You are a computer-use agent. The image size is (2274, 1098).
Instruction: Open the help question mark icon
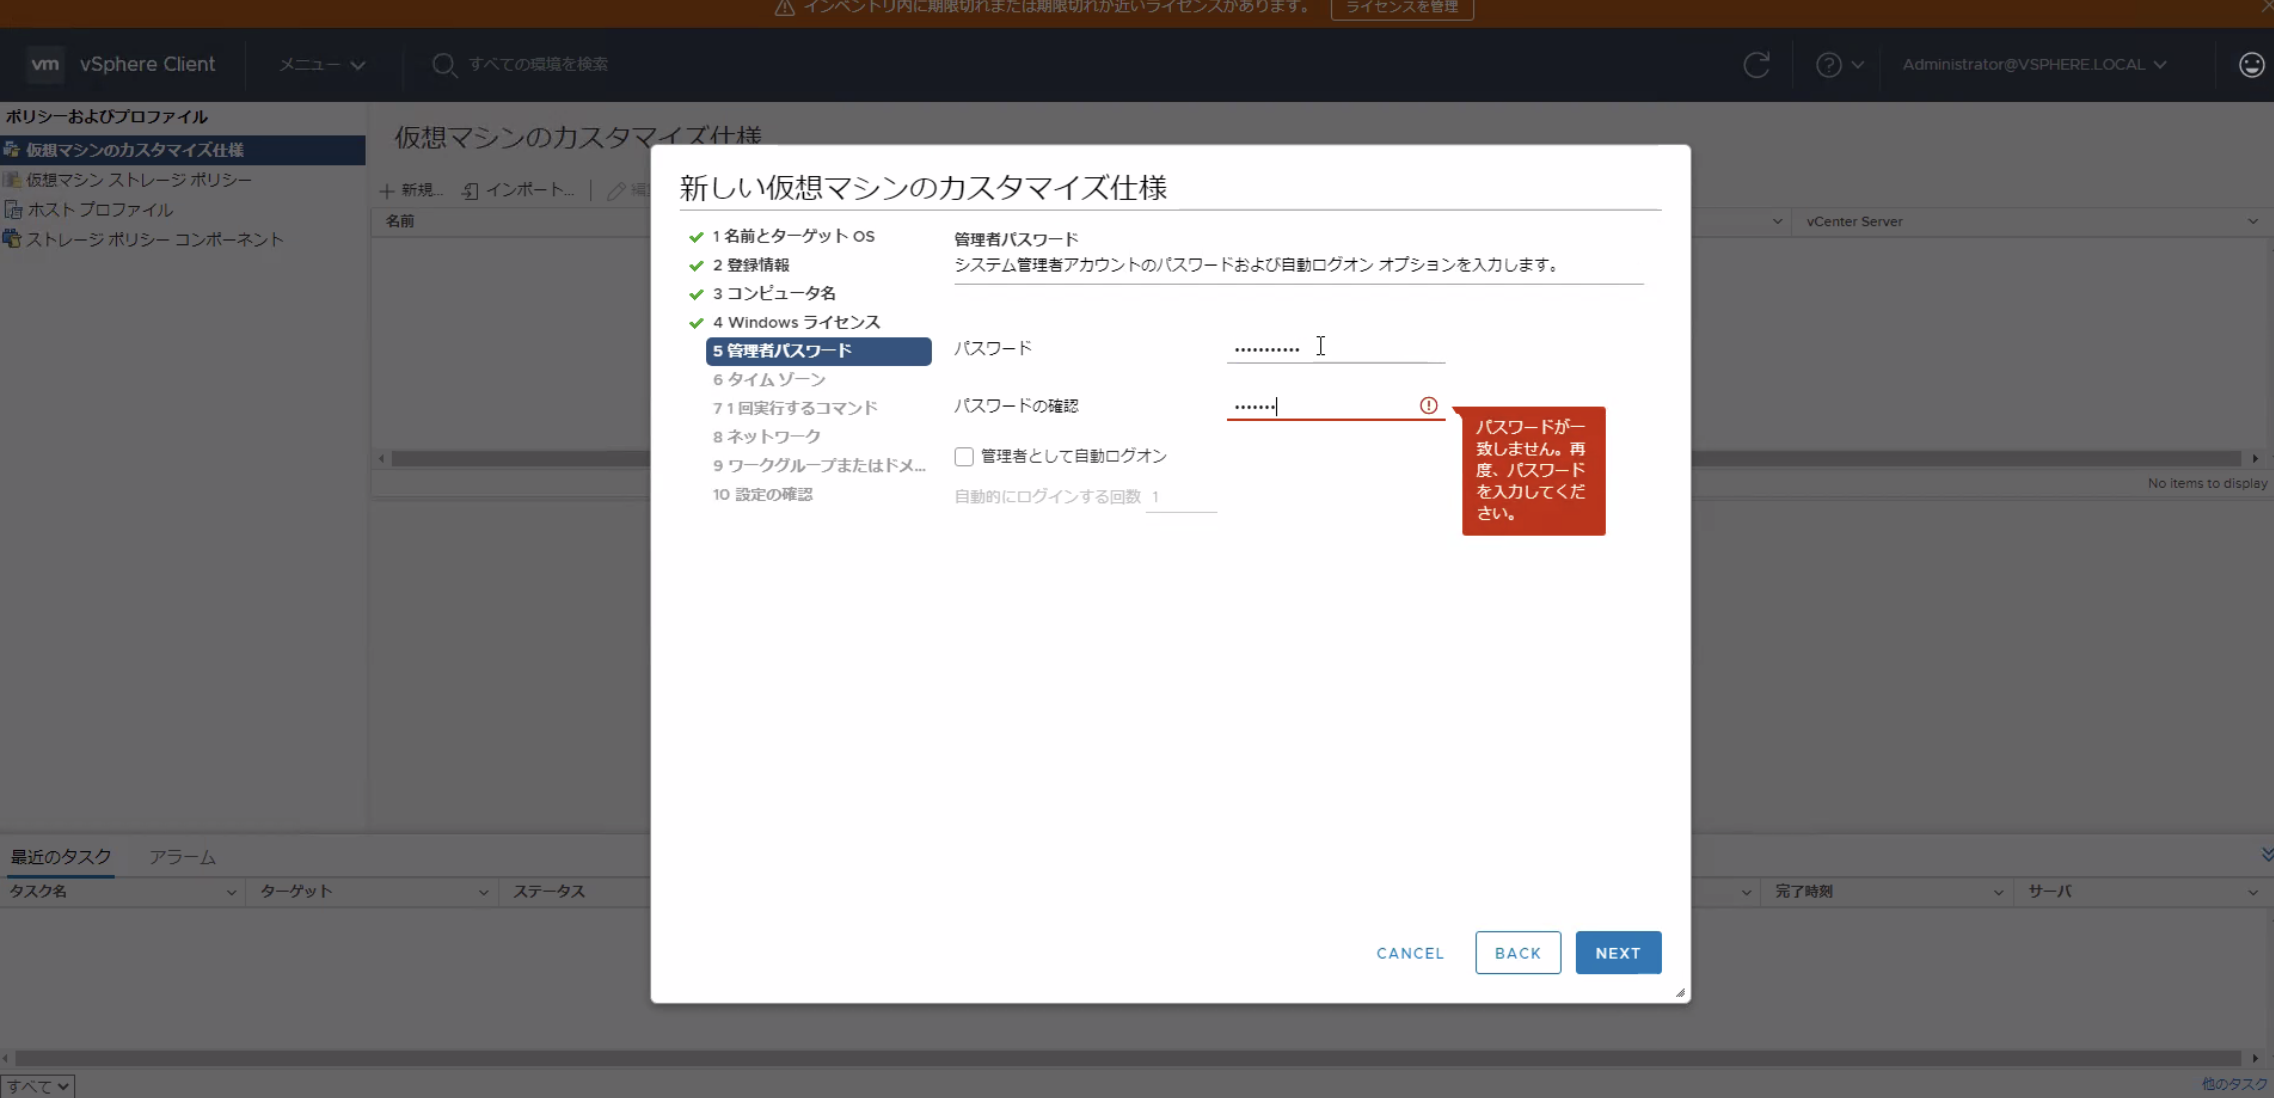(1830, 64)
